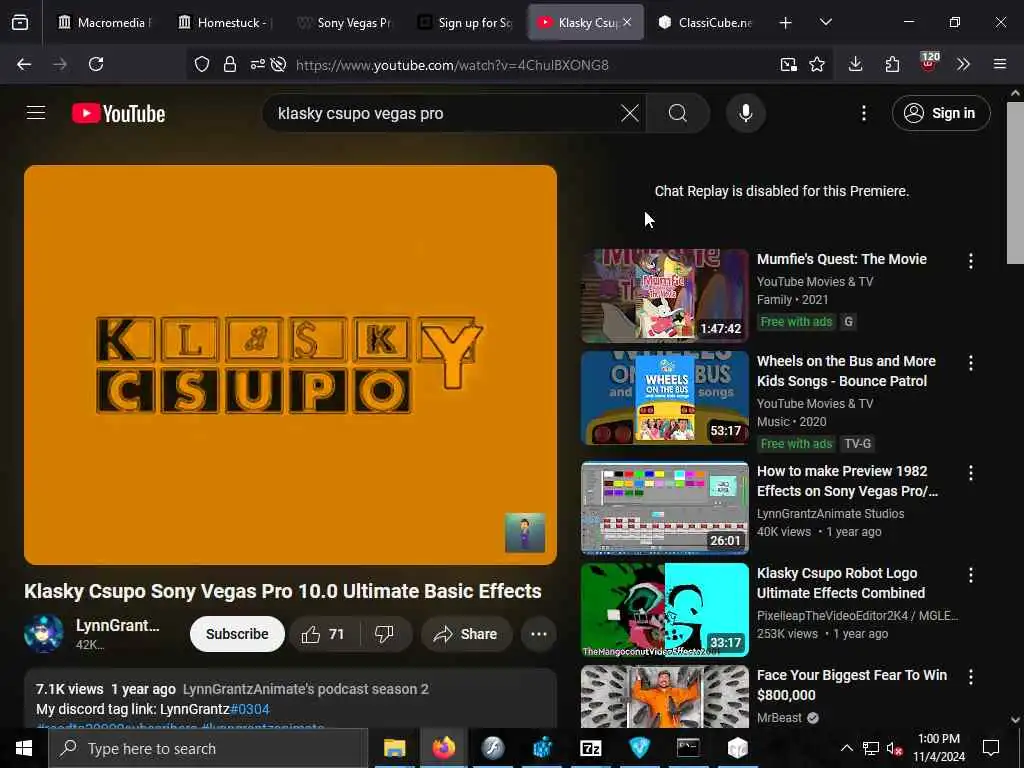The image size is (1024, 768).
Task: Open the tracking protection shield icon
Action: pos(202,64)
